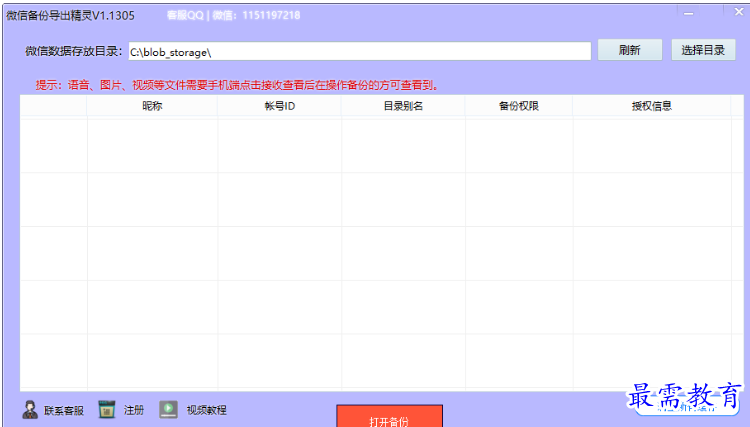This screenshot has width=750, height=427.
Task: Focus the WeChat data directory path field
Action: coord(360,52)
